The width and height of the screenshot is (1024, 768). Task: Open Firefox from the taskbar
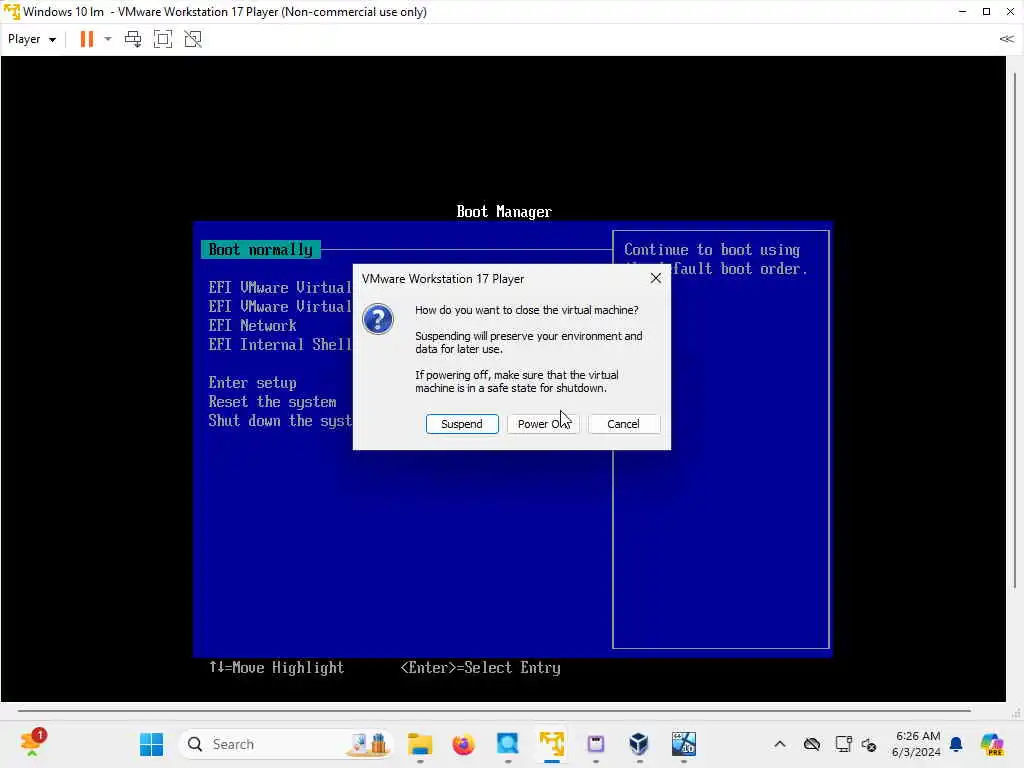(x=464, y=744)
